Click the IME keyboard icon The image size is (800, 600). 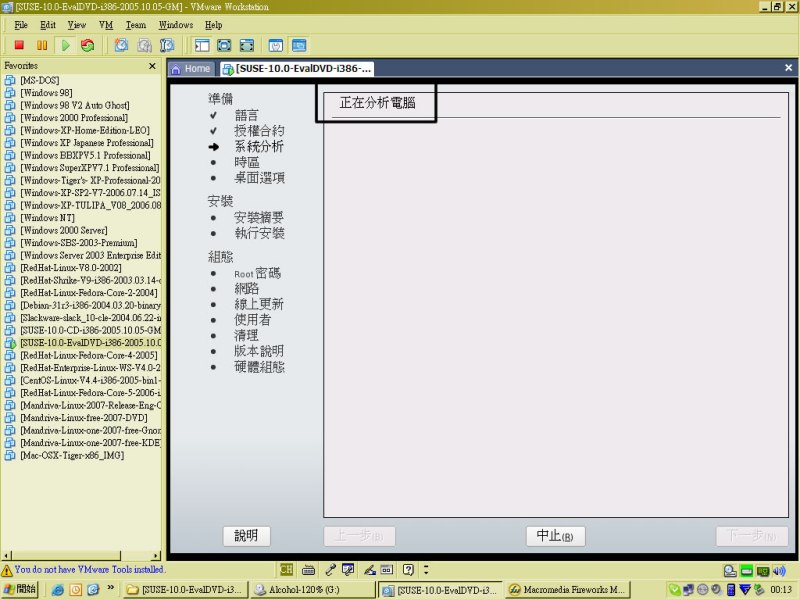pyautogui.click(x=308, y=570)
